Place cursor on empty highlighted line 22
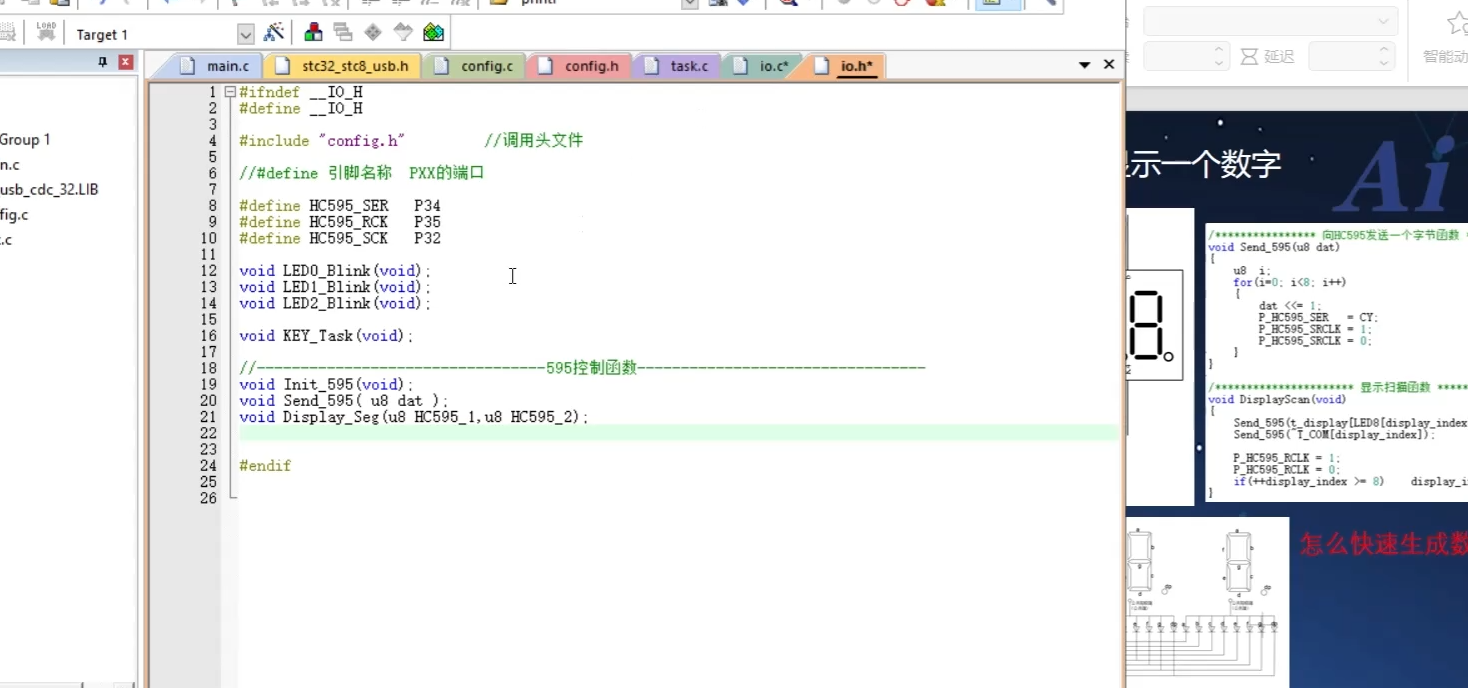Screen dimensions: 1468x688 pos(678,433)
